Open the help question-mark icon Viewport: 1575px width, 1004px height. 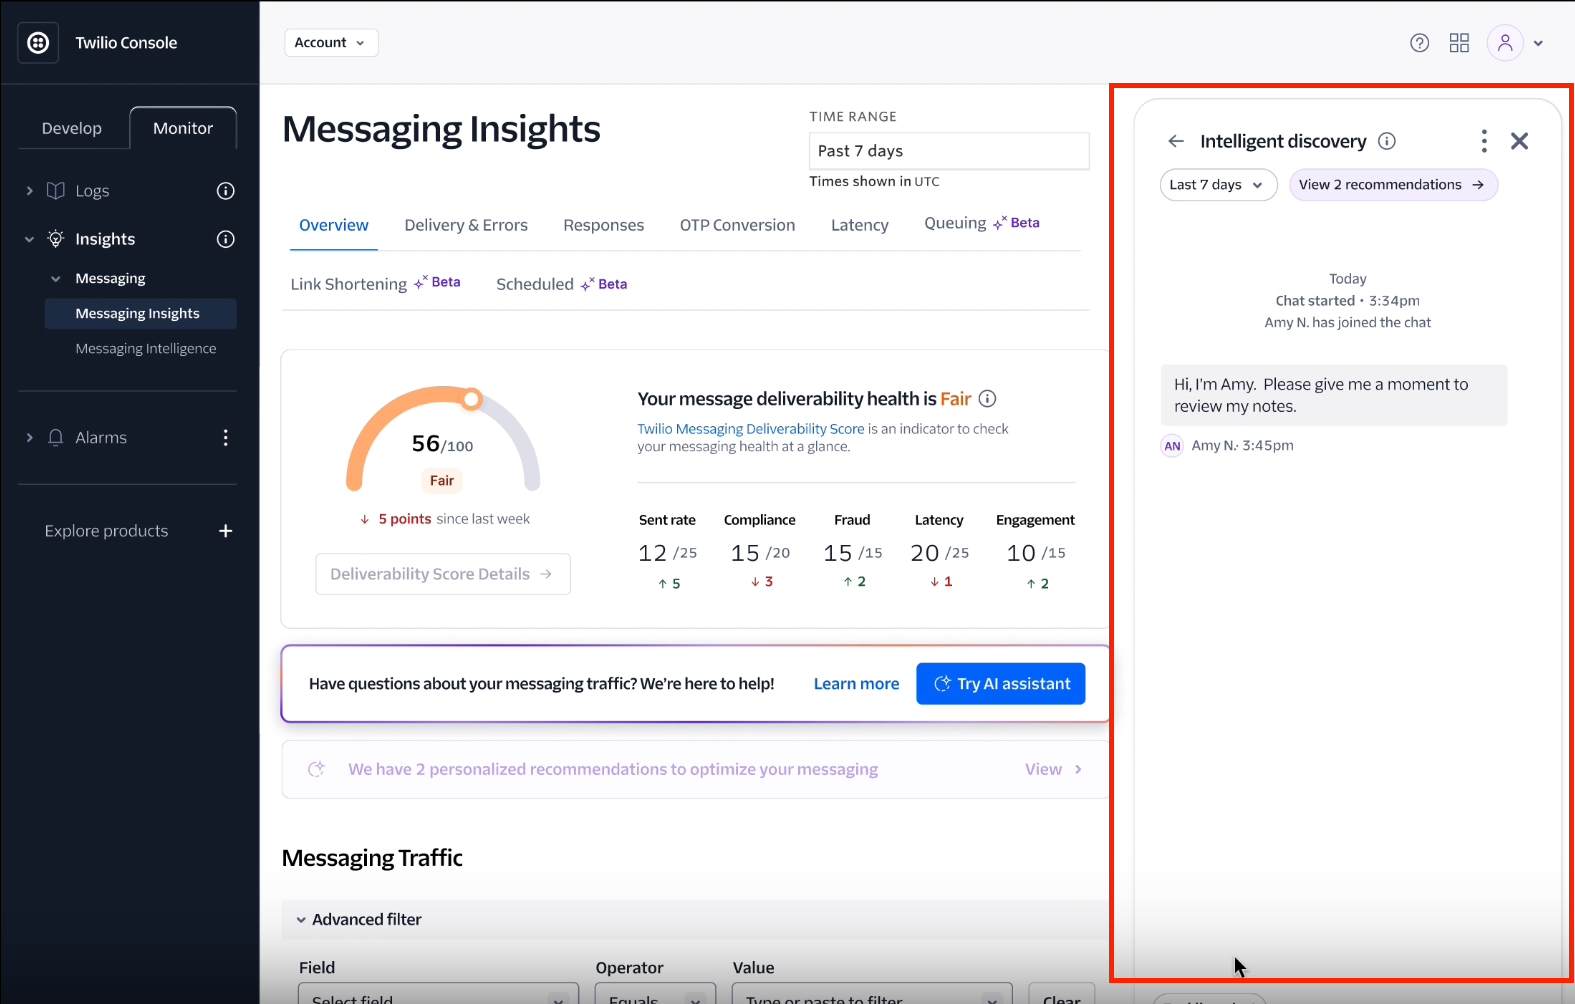(x=1419, y=43)
